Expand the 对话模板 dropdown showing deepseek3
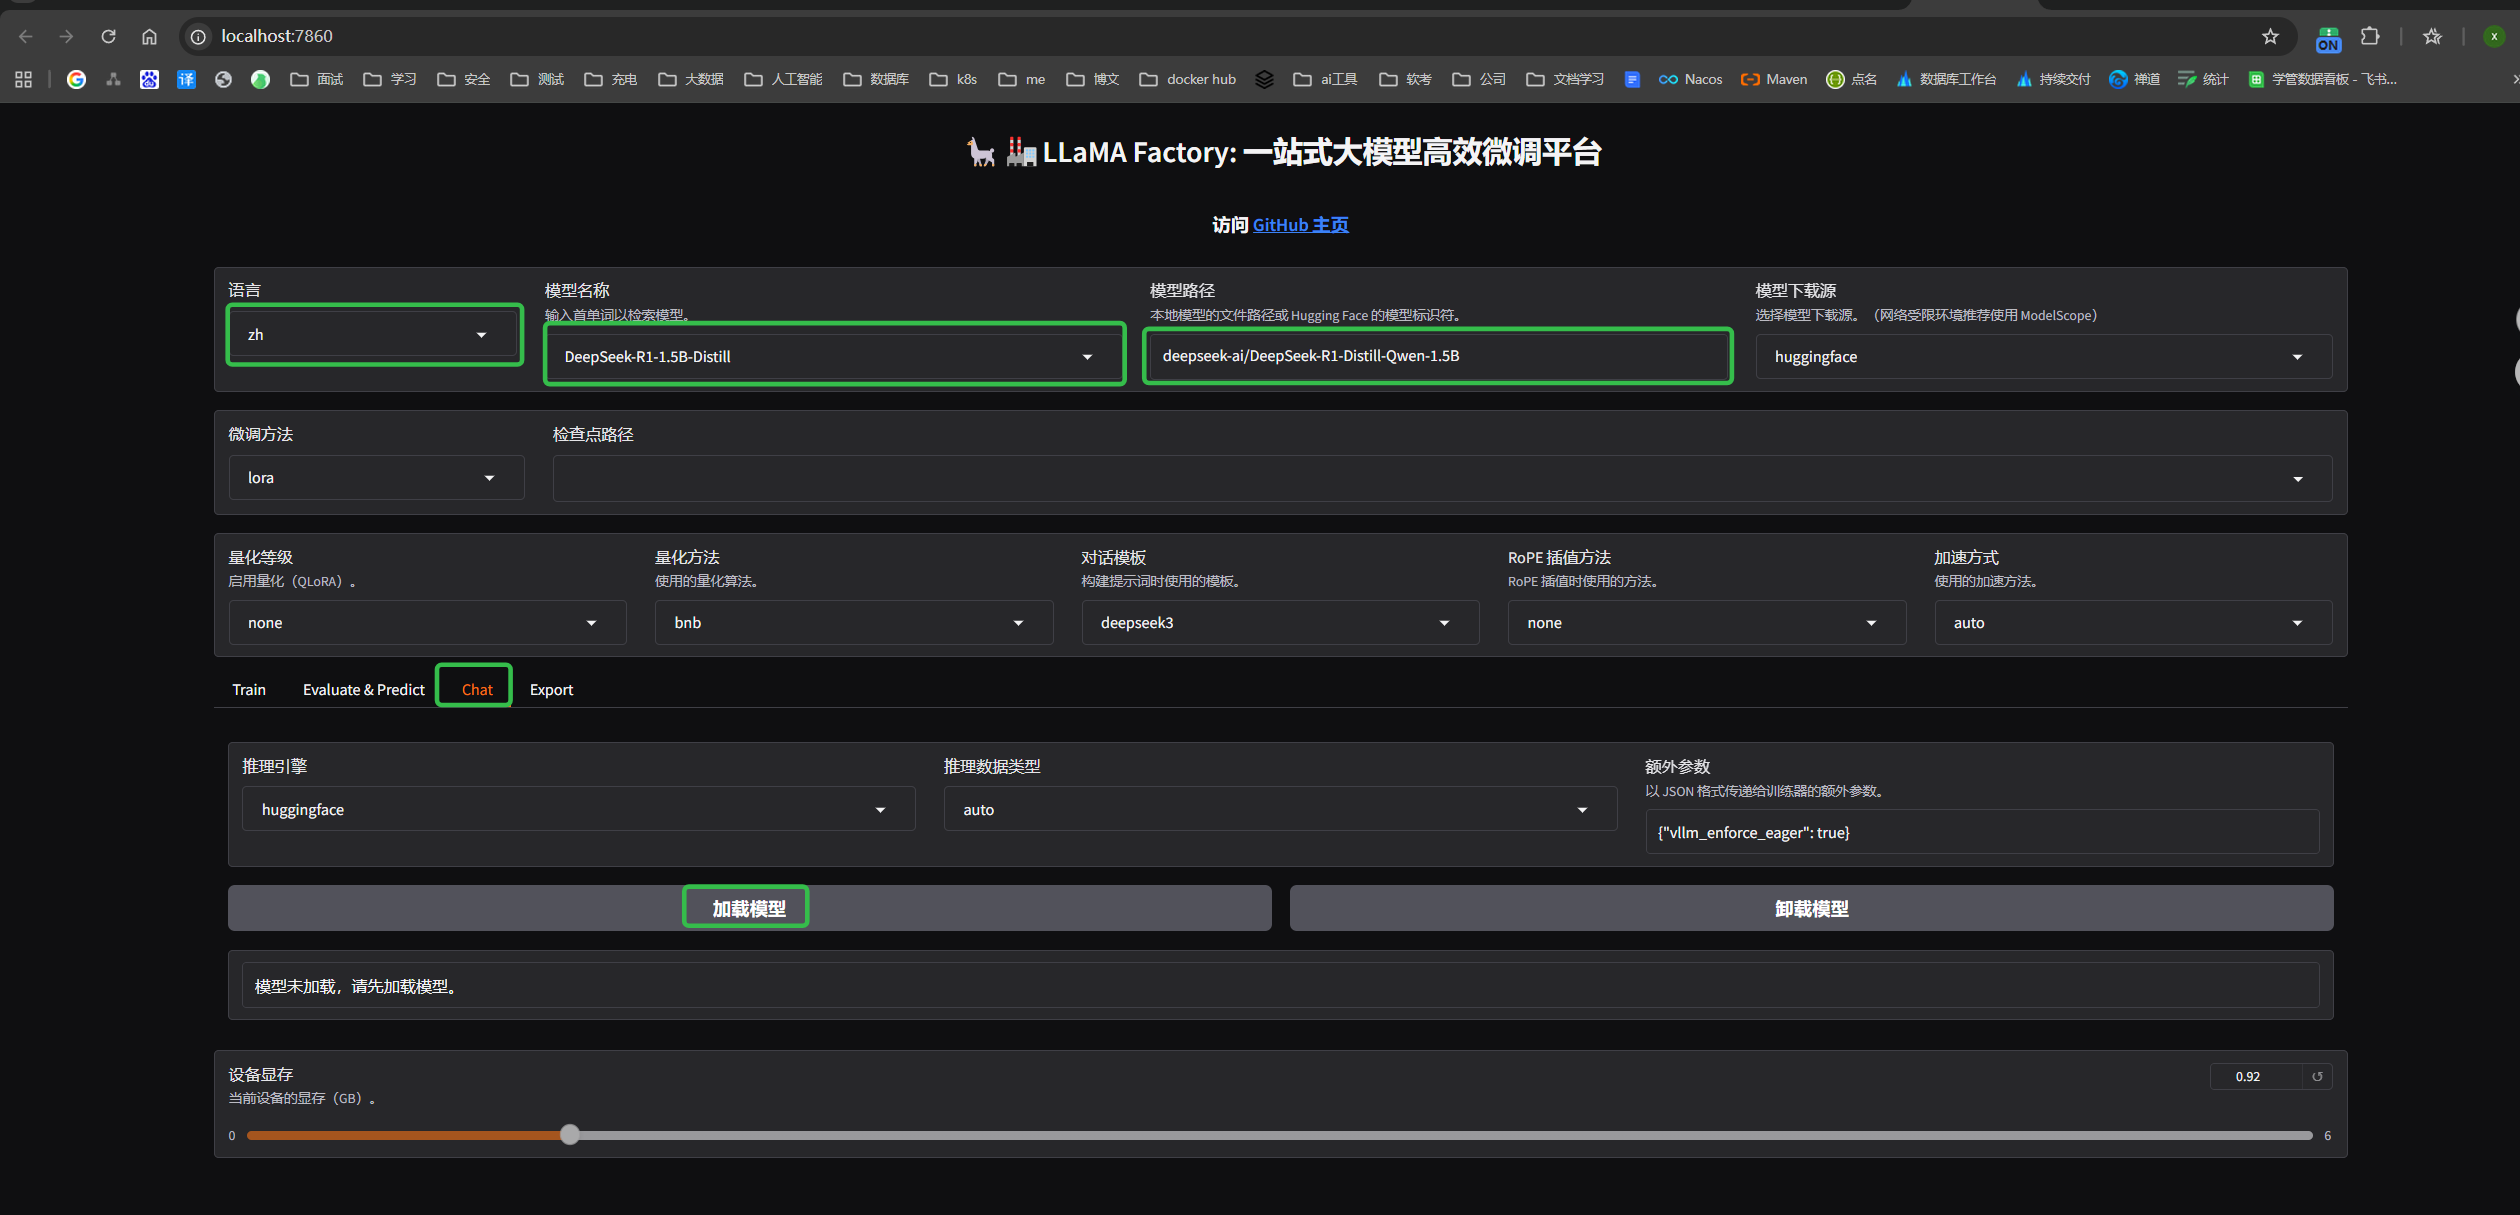 pyautogui.click(x=1280, y=622)
